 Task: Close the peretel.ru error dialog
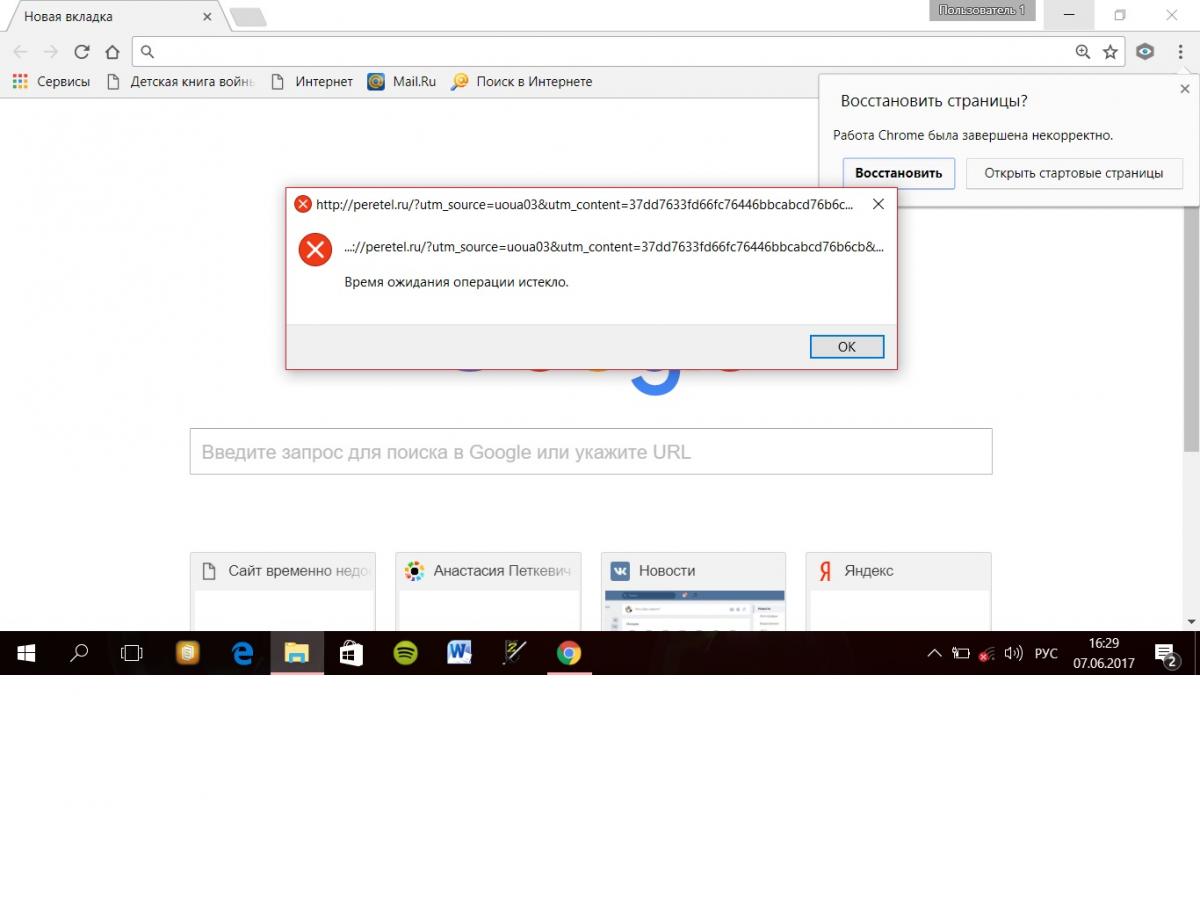coord(878,204)
